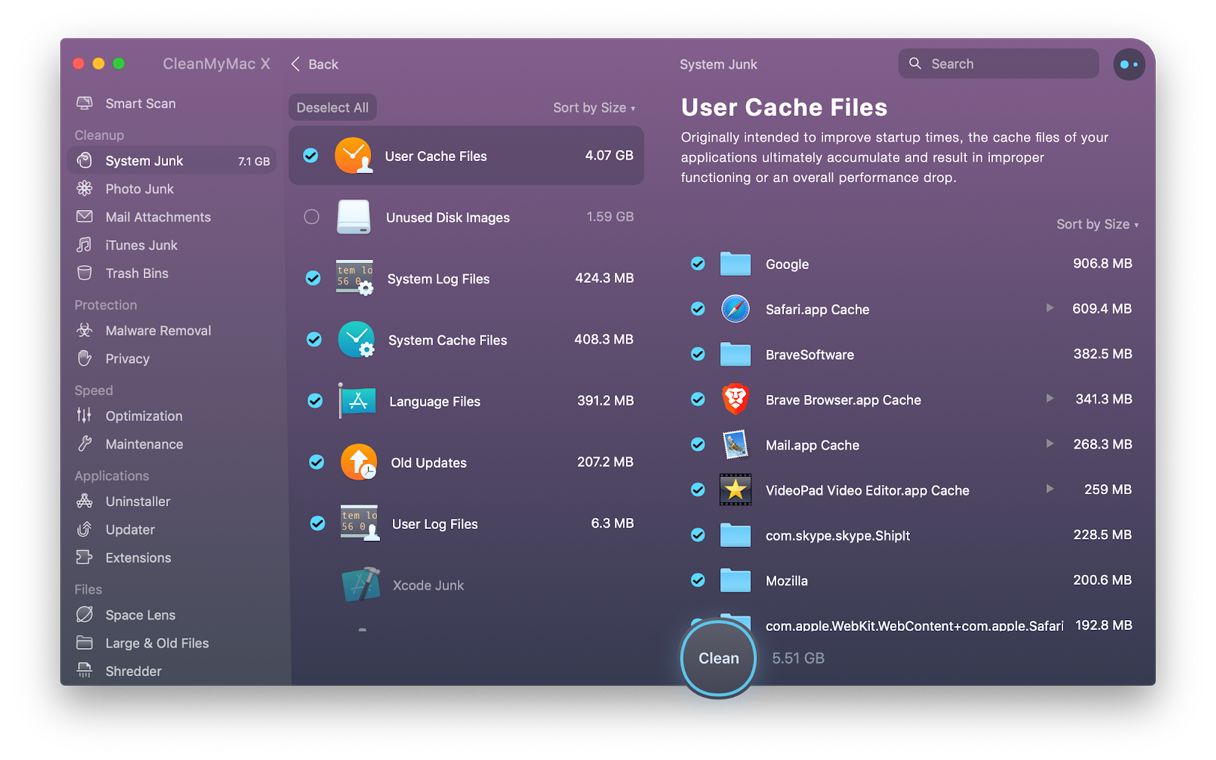Image resolution: width=1216 pixels, height=760 pixels.
Task: Open Photo Junk flower icon
Action: [x=85, y=188]
